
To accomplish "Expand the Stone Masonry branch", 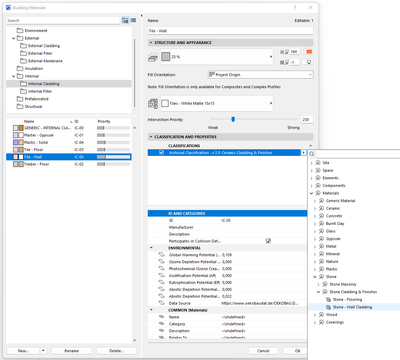I will coord(318,284).
